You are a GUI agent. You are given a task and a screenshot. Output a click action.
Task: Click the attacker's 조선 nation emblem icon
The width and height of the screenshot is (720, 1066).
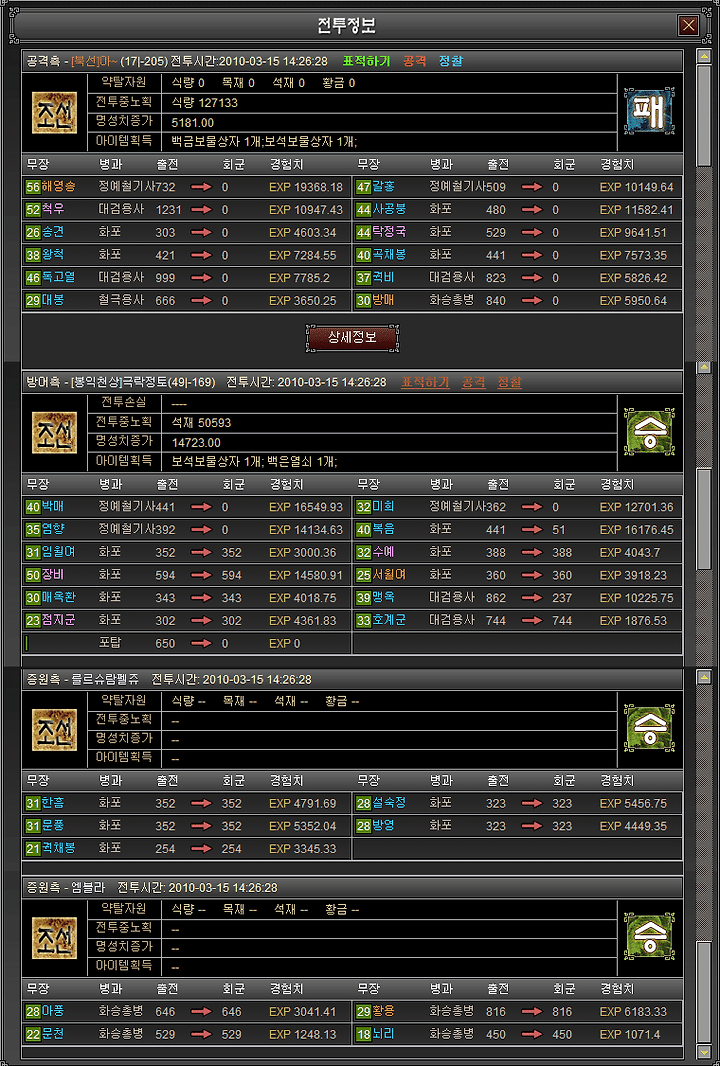click(x=54, y=112)
